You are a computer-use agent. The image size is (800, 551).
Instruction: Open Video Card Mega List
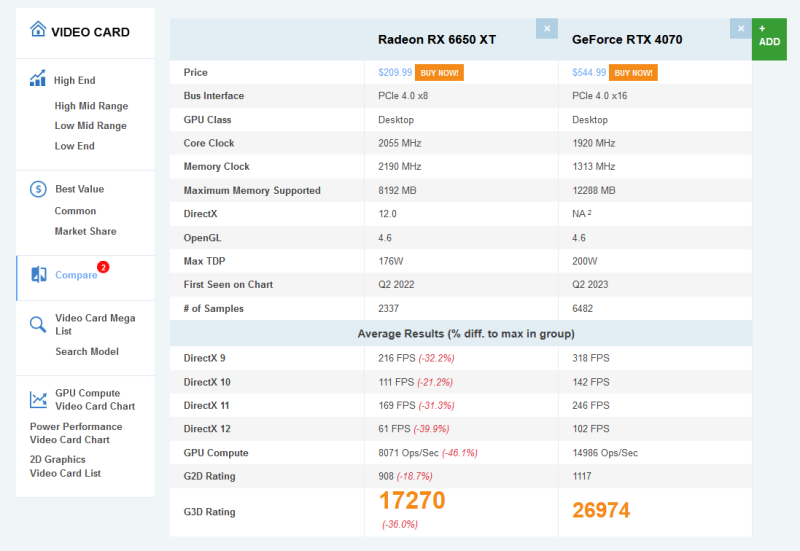pyautogui.click(x=95, y=324)
